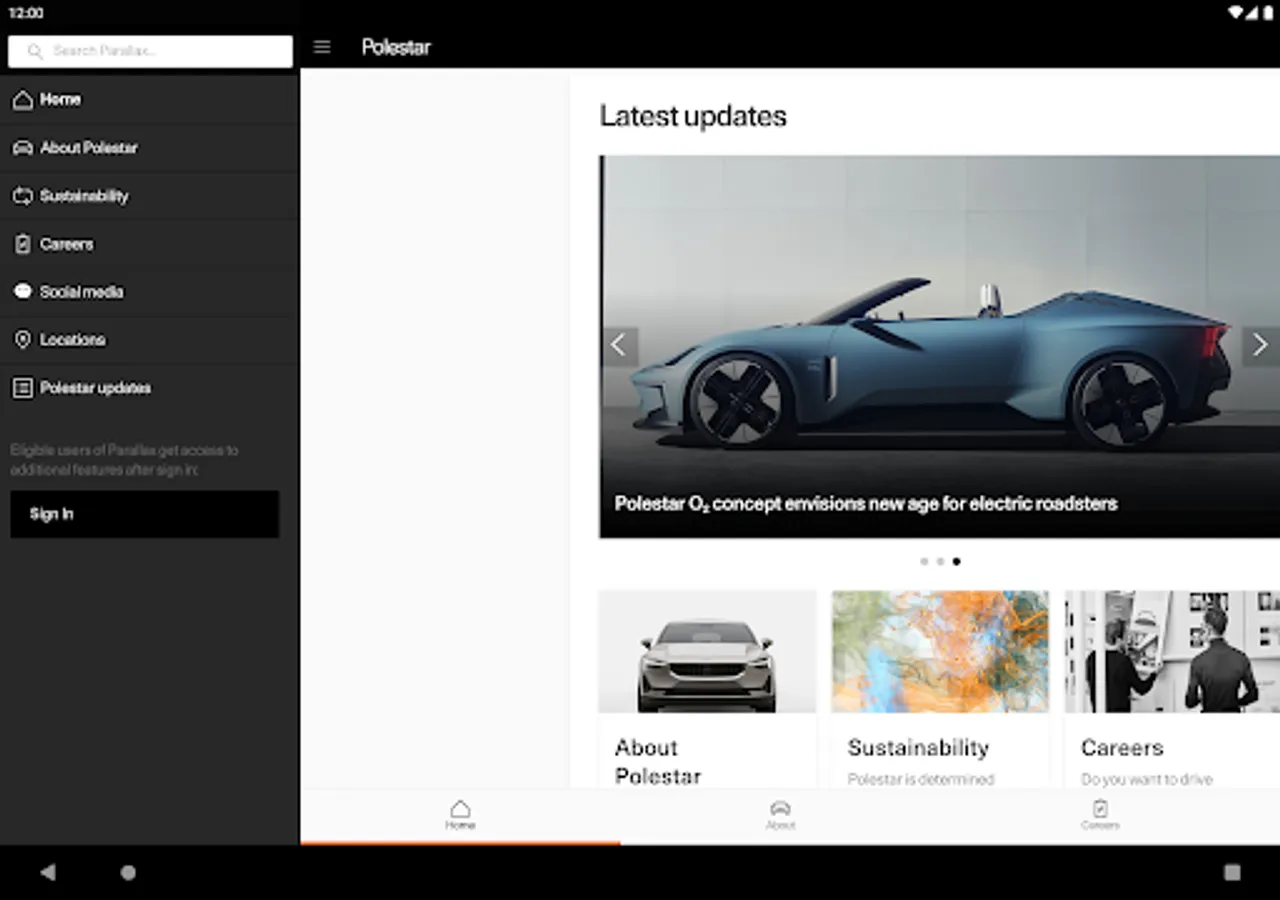Click the 'Do you want to drive' text
Screen dimensions: 1280x900
1146,779
